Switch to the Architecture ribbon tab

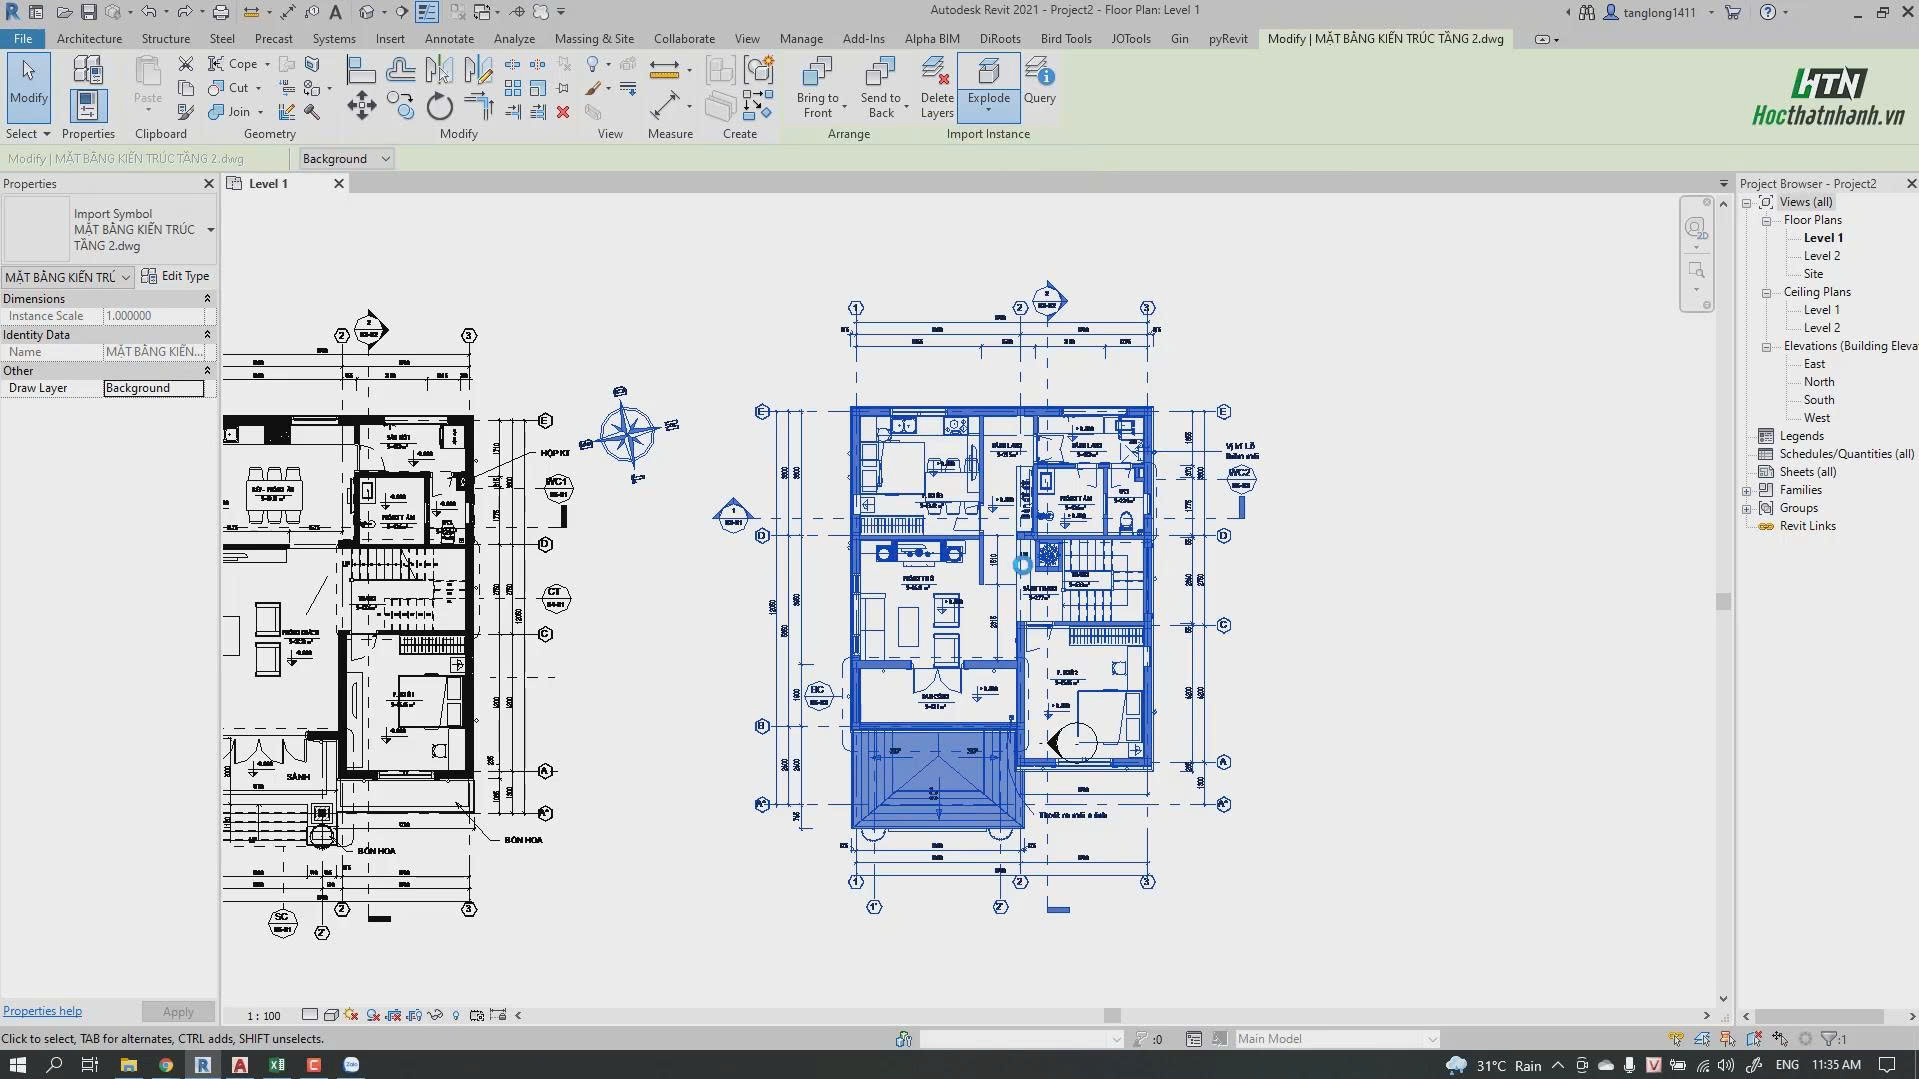coord(89,38)
